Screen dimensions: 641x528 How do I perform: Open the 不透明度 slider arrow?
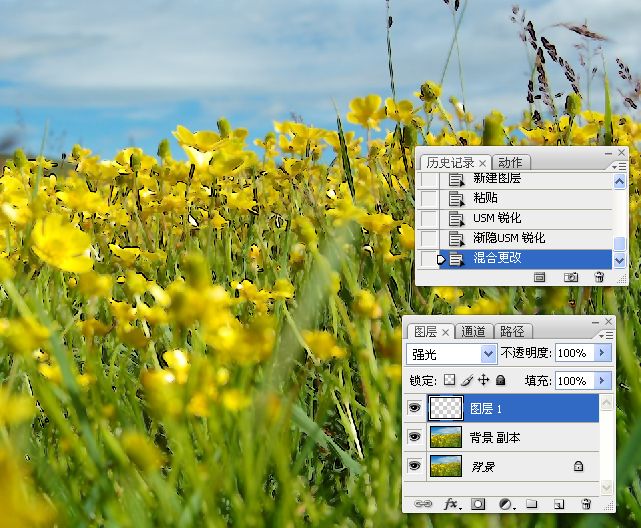pyautogui.click(x=603, y=353)
